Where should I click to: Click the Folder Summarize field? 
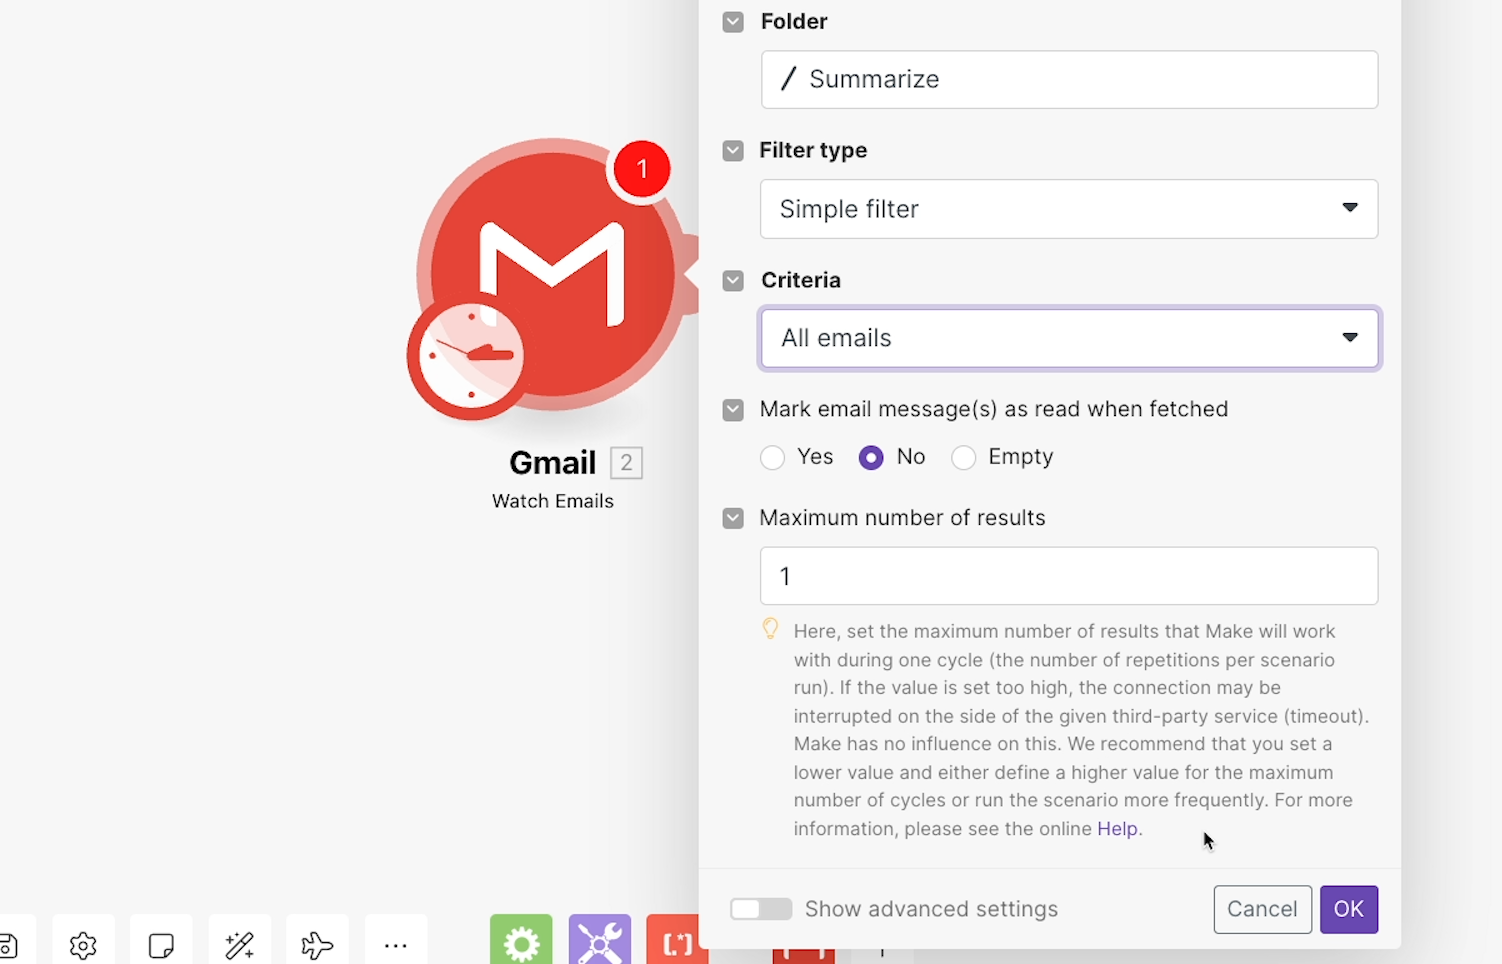click(1069, 80)
